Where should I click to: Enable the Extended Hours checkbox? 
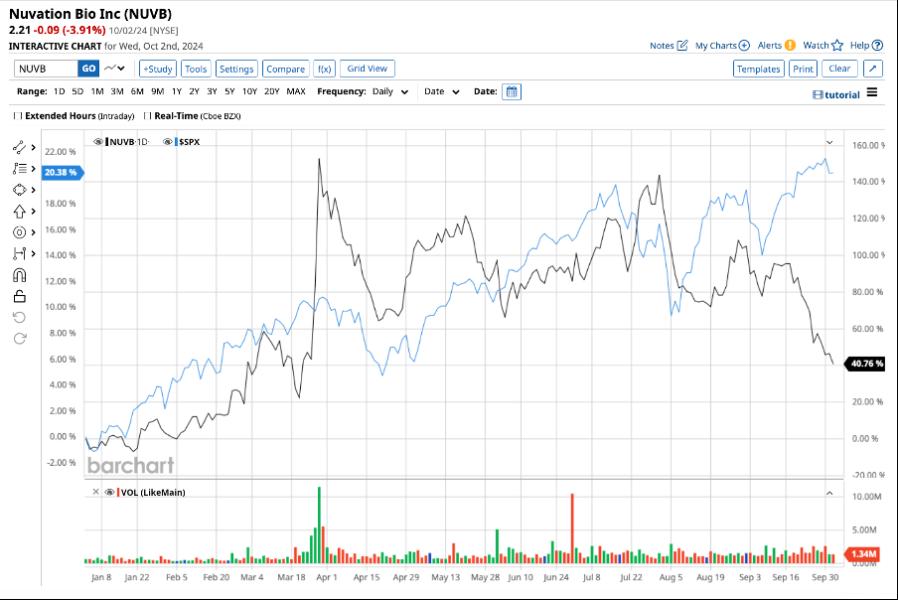pyautogui.click(x=18, y=116)
